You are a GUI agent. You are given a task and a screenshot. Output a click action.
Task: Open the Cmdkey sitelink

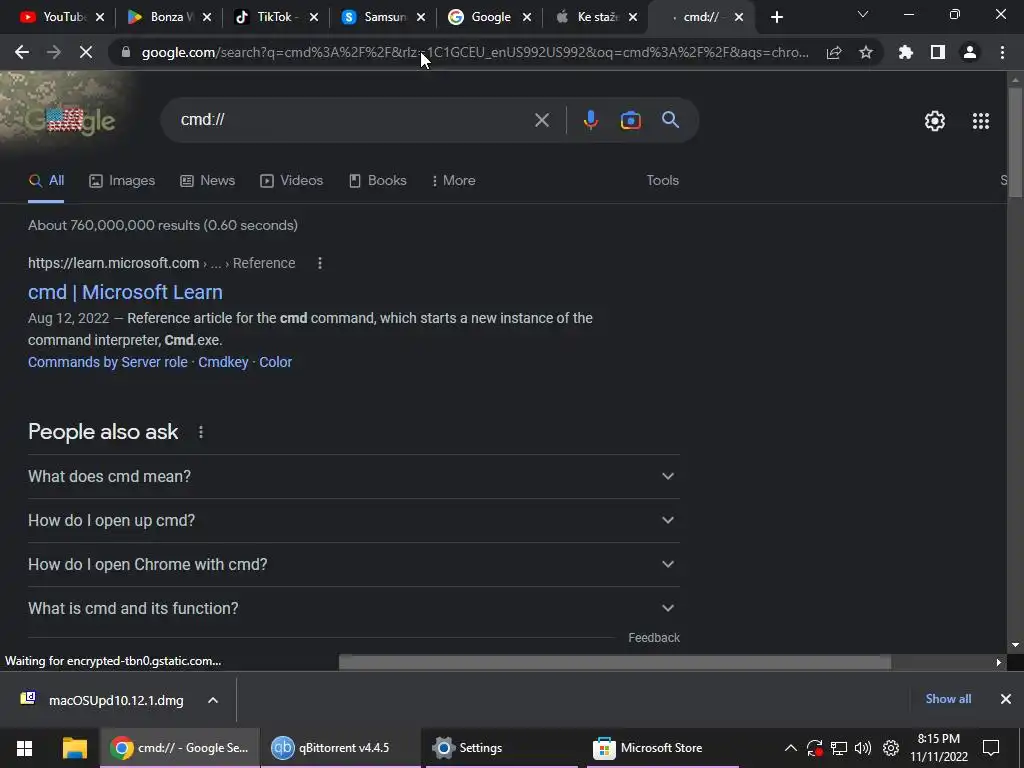pos(223,362)
